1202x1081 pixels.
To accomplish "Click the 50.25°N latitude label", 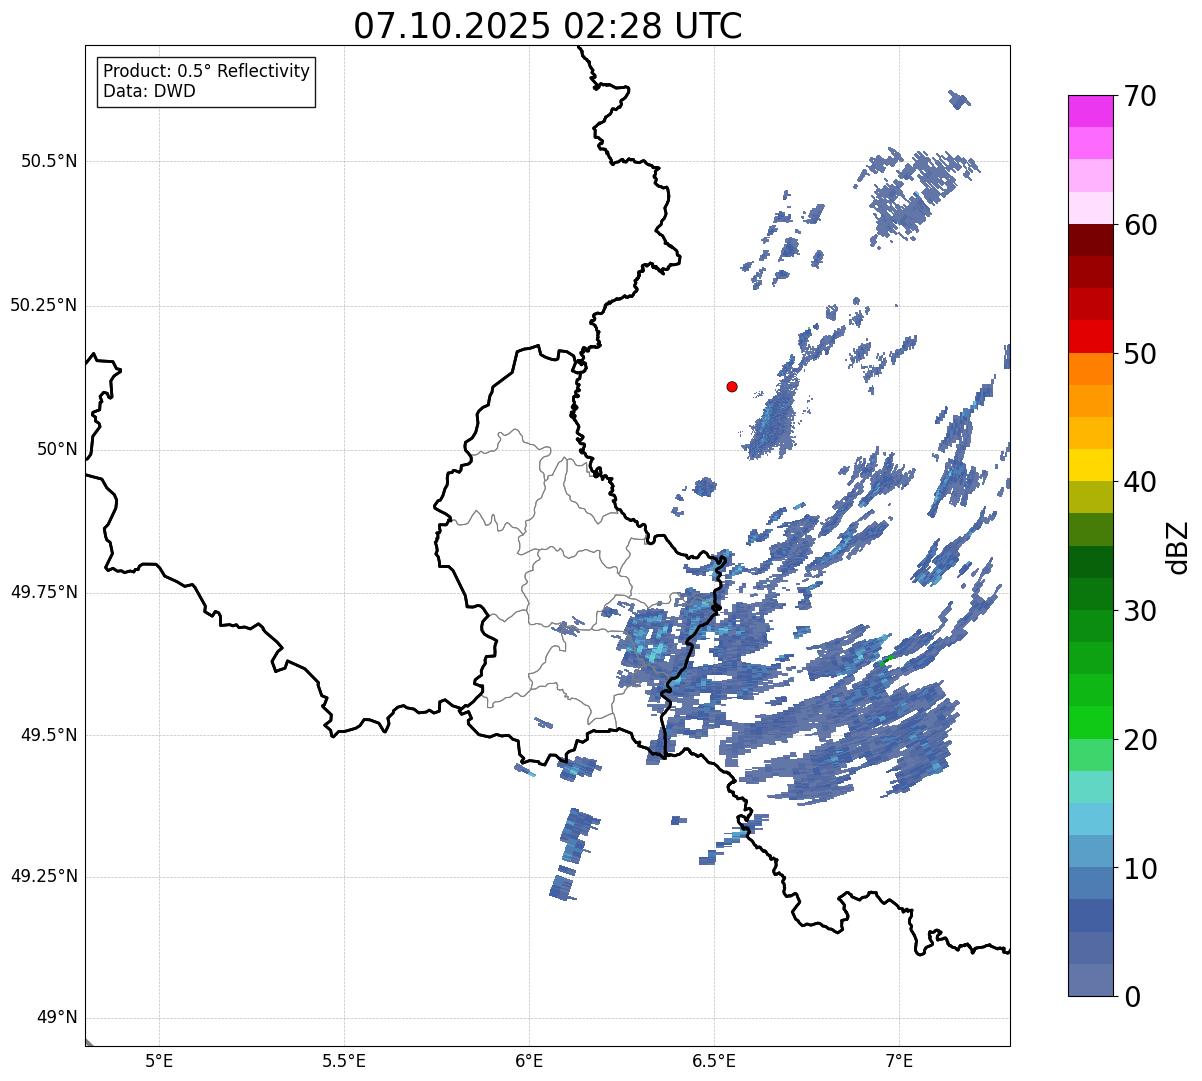I will (x=43, y=305).
